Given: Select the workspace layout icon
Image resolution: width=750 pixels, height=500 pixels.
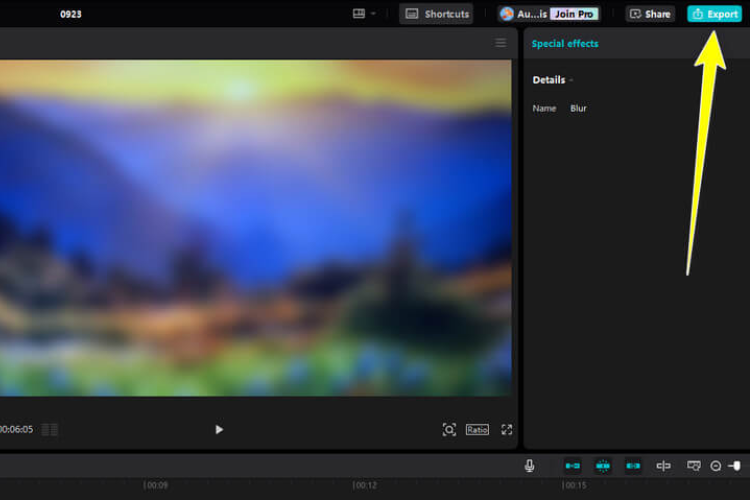Looking at the screenshot, I should point(359,13).
